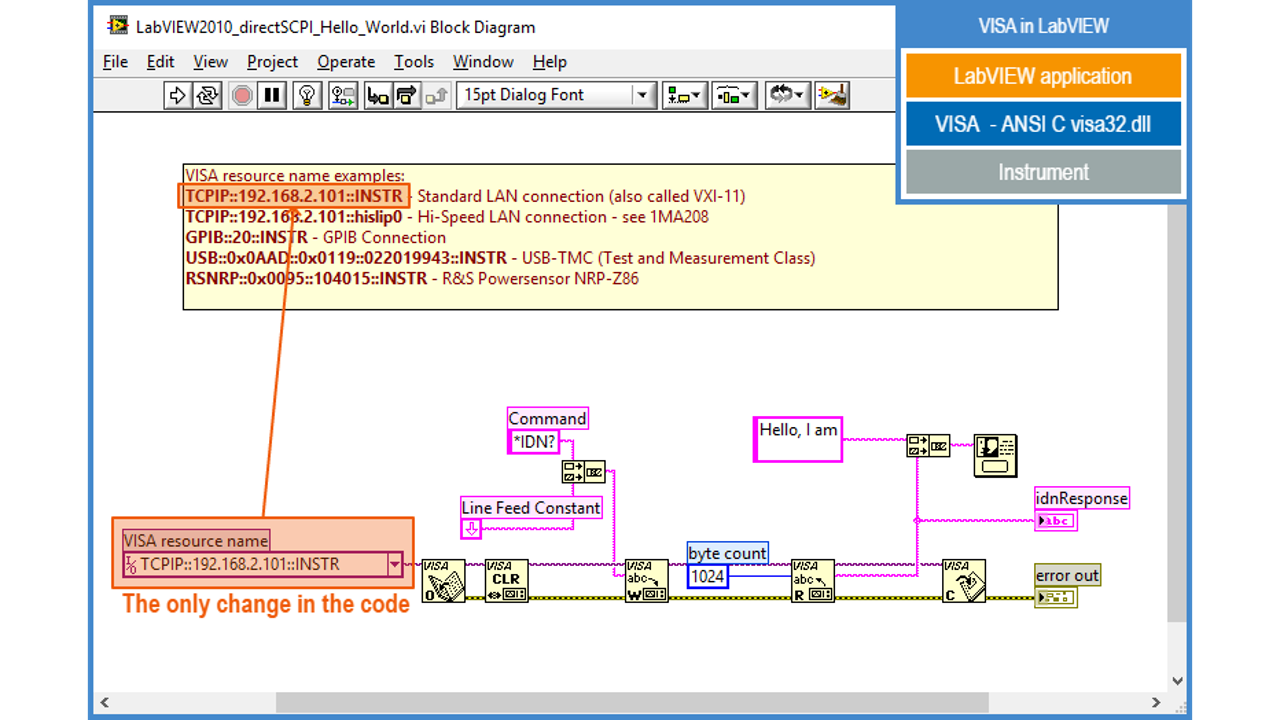Toggle Highlight Execution light bulb
The height and width of the screenshot is (720, 1280).
307,95
